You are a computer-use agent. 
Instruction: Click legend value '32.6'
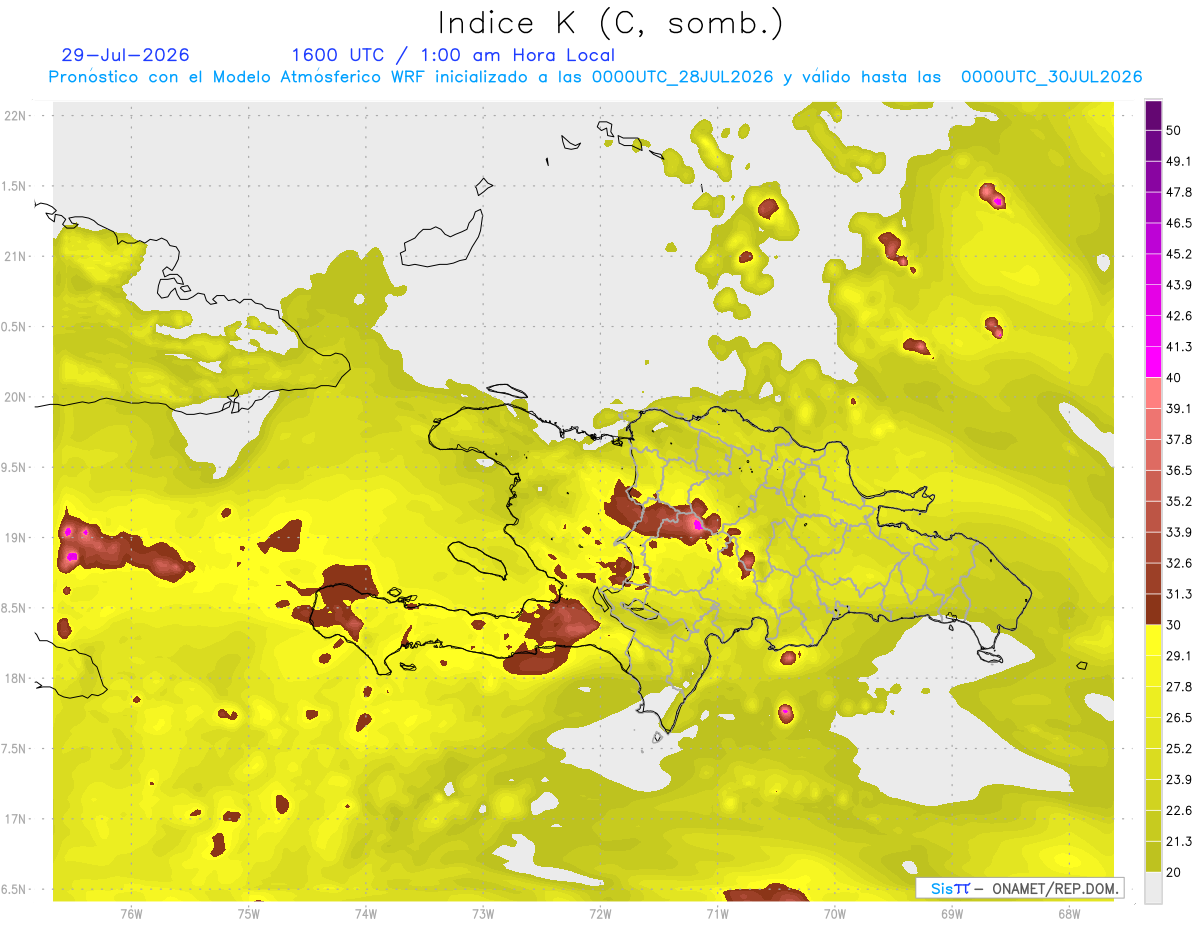coord(1179,563)
